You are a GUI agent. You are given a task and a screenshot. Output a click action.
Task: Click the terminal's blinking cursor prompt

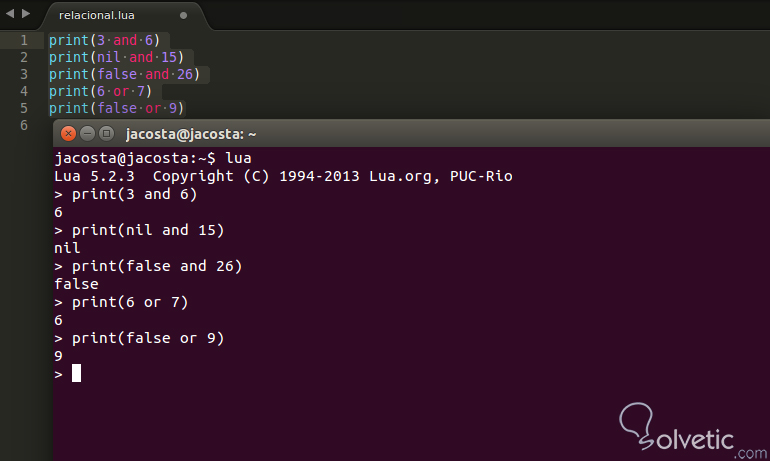[76, 374]
